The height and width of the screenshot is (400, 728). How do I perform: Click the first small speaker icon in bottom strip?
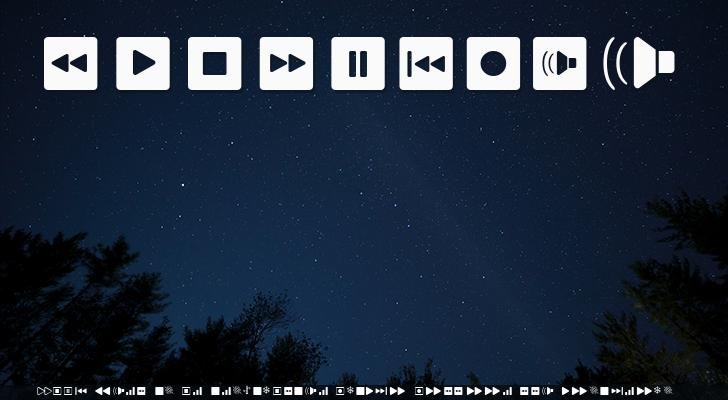[x=118, y=390]
